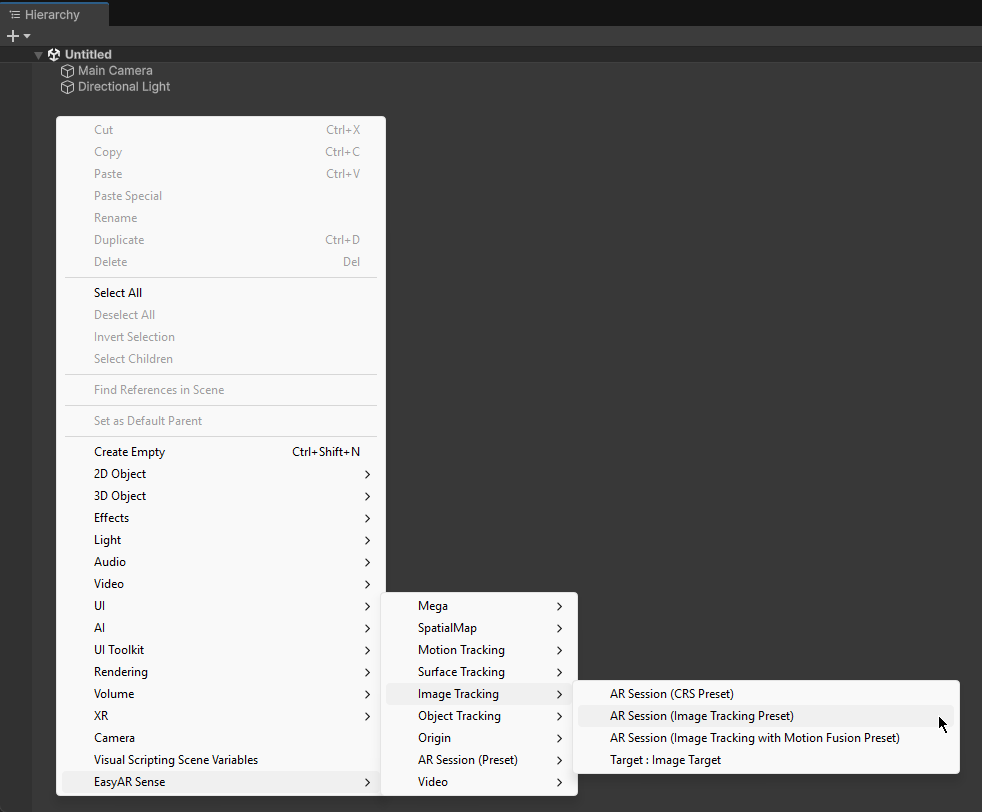Select AR Session with Motion Fusion Preset
Image resolution: width=982 pixels, height=812 pixels.
pos(754,738)
